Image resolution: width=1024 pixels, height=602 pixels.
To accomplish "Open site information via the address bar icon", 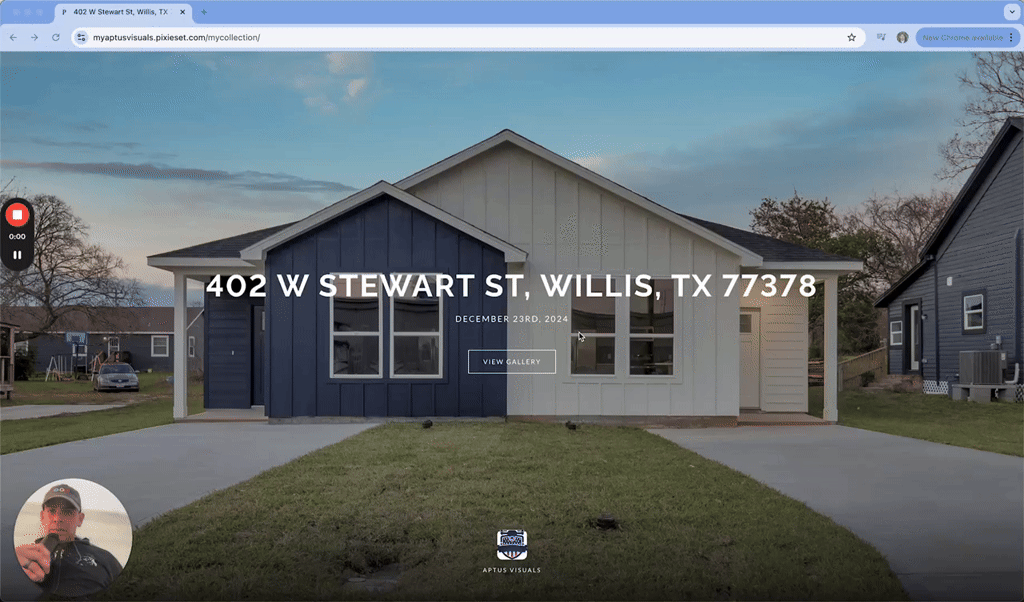I will click(80, 37).
